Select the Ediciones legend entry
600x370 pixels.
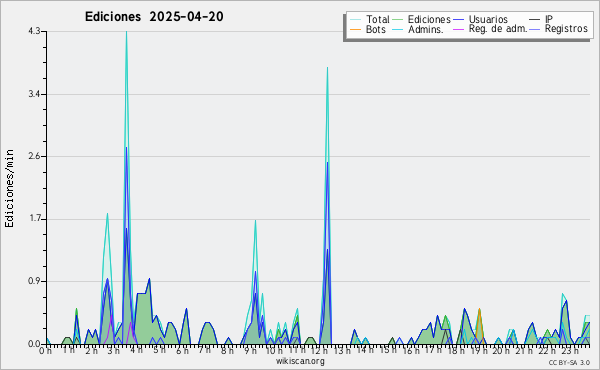coord(429,19)
